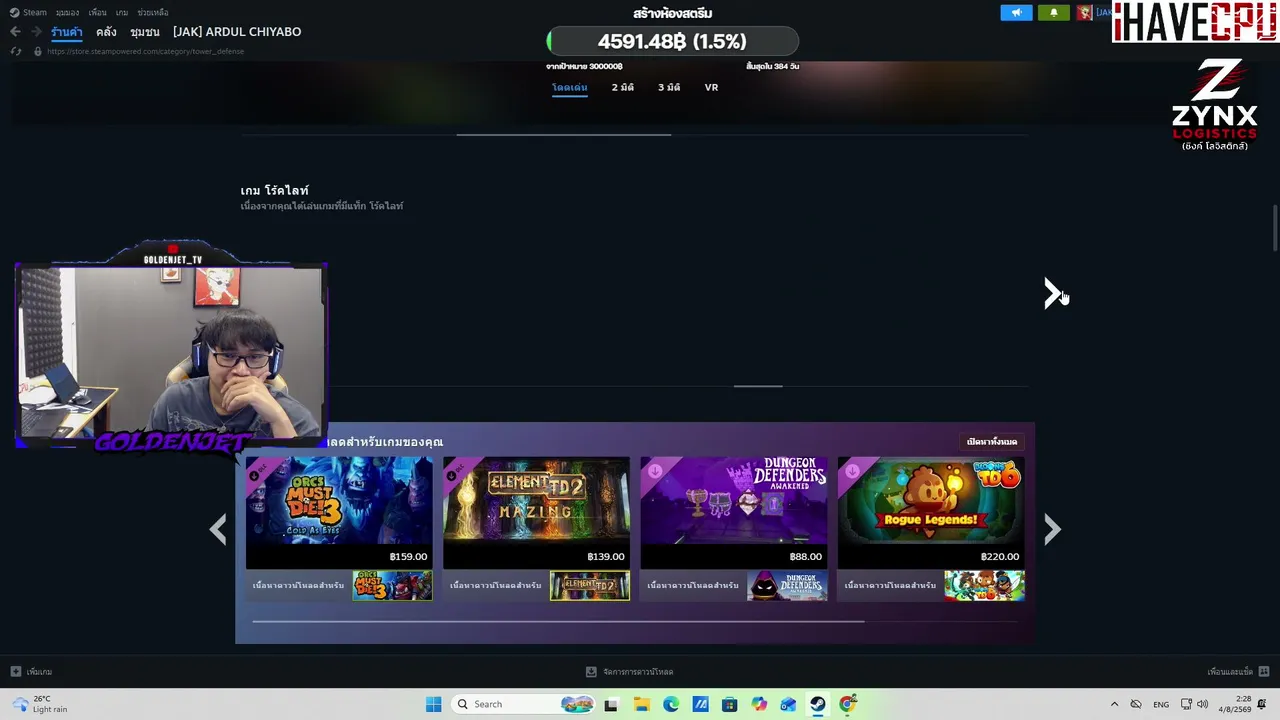Launch Microsoft Edge from the taskbar
The height and width of the screenshot is (720, 1280).
point(670,704)
